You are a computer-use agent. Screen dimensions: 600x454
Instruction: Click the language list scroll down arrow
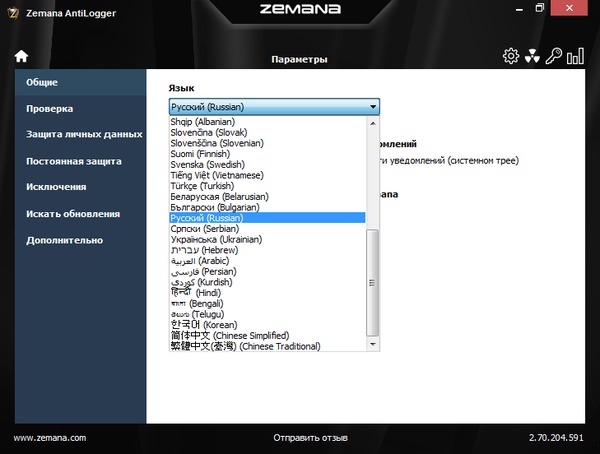[373, 344]
